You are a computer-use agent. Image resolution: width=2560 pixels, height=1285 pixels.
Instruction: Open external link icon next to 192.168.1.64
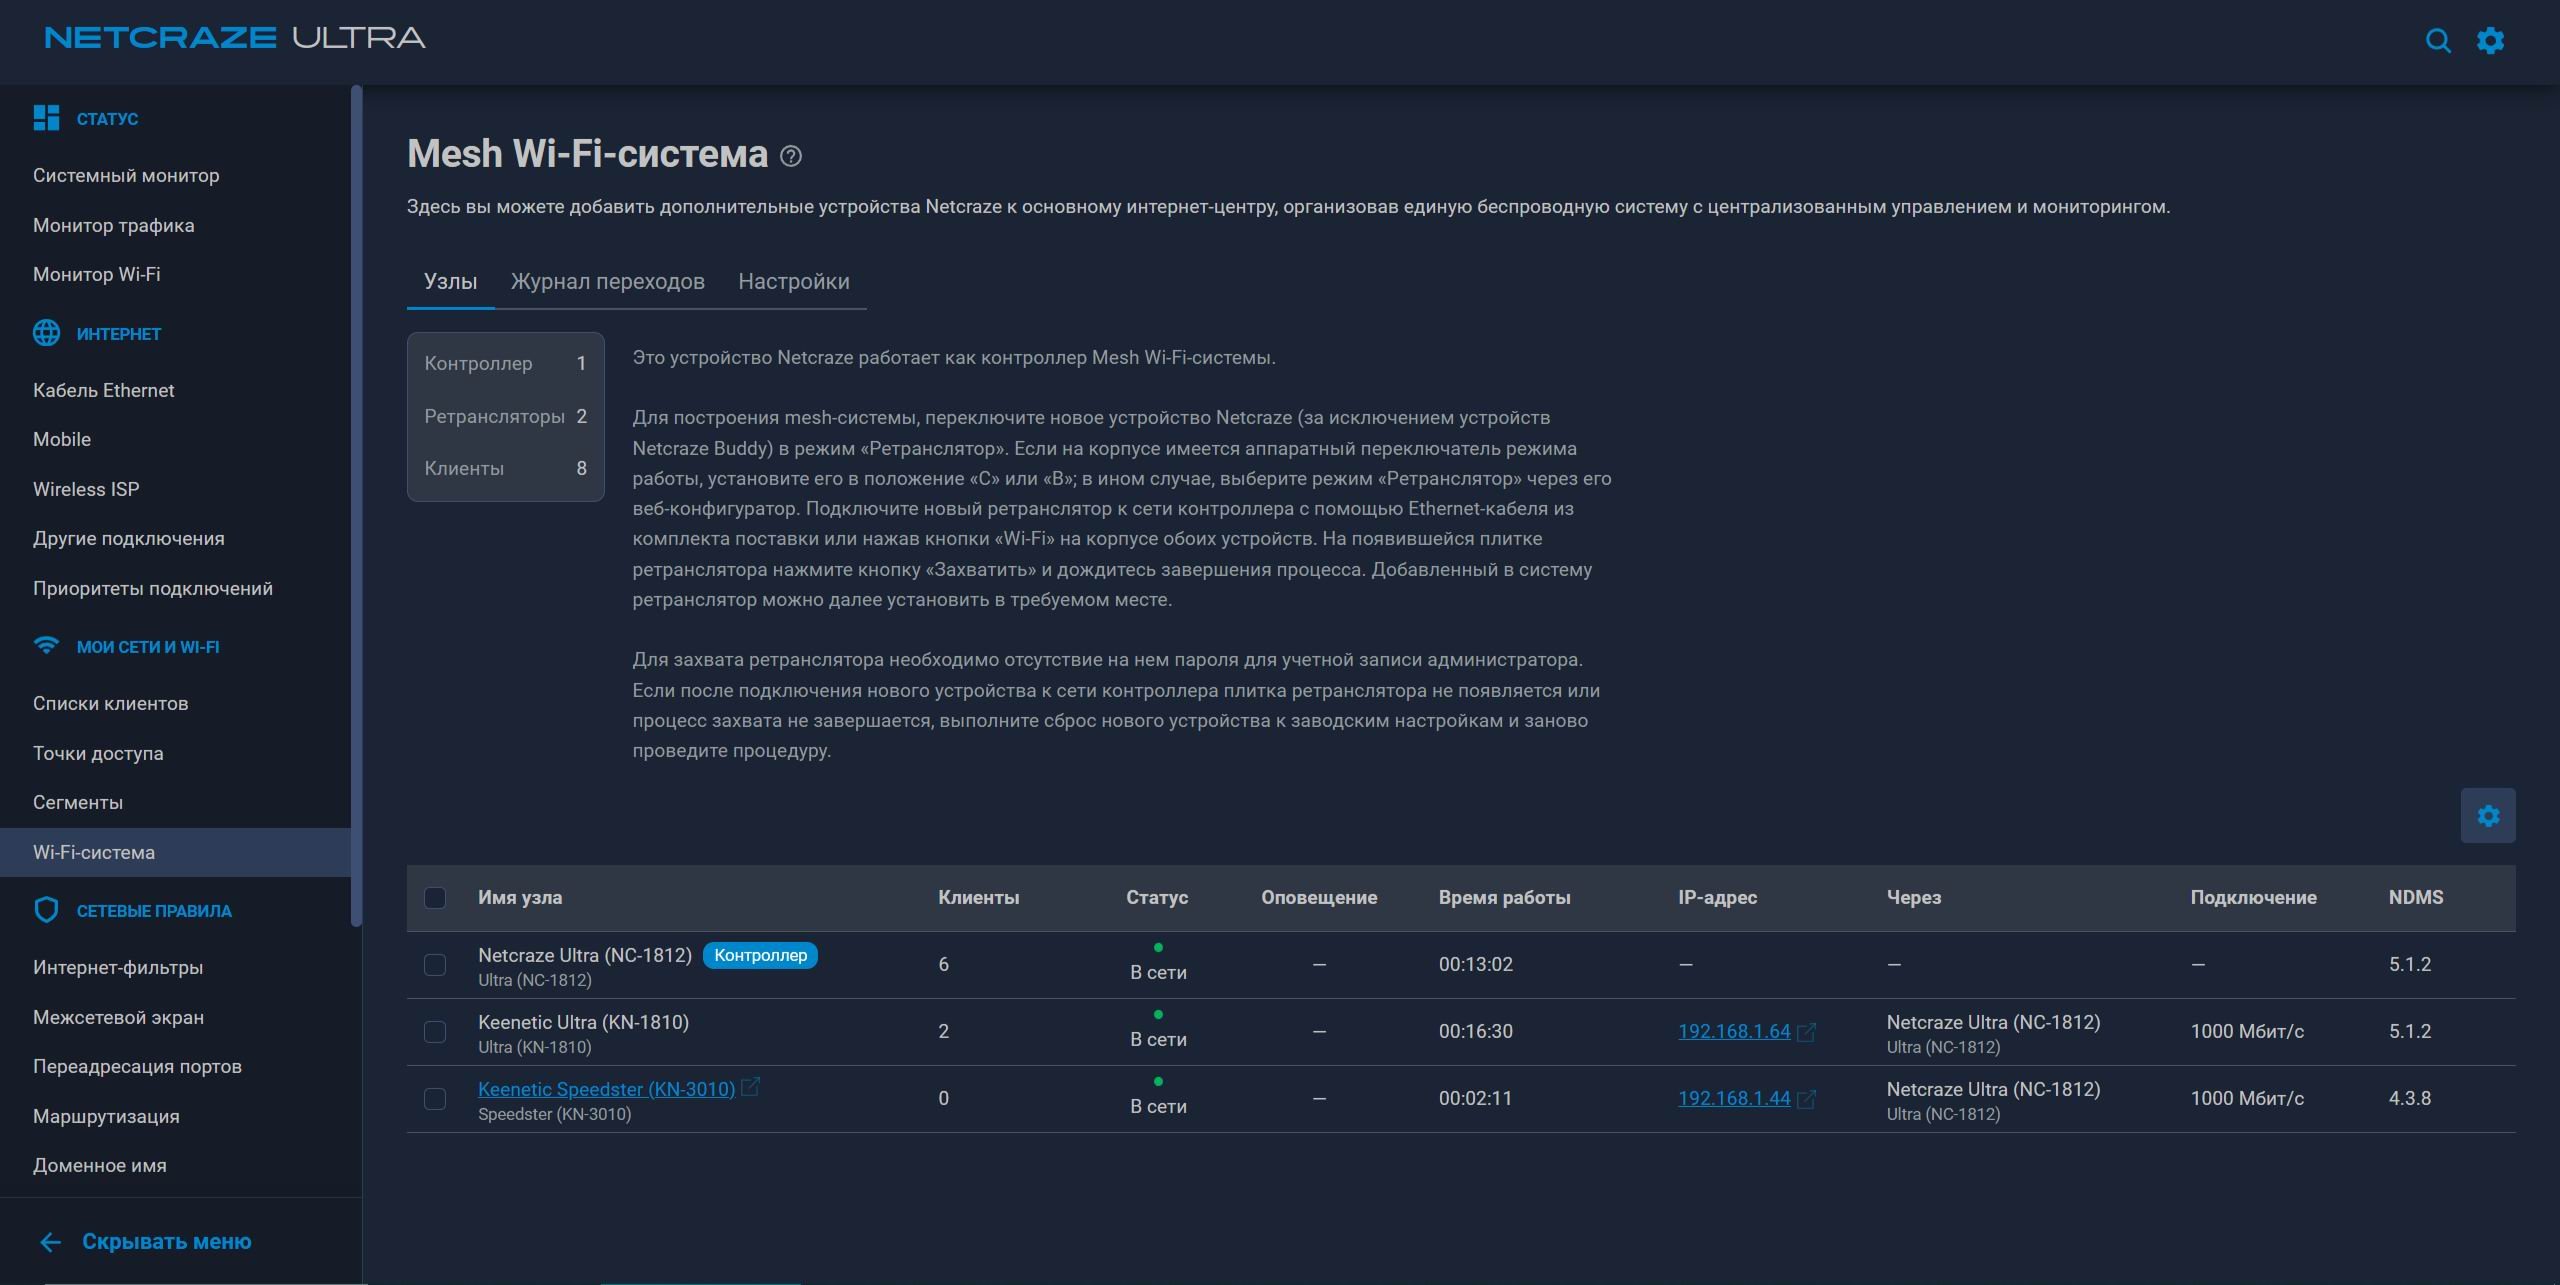pos(1806,1032)
